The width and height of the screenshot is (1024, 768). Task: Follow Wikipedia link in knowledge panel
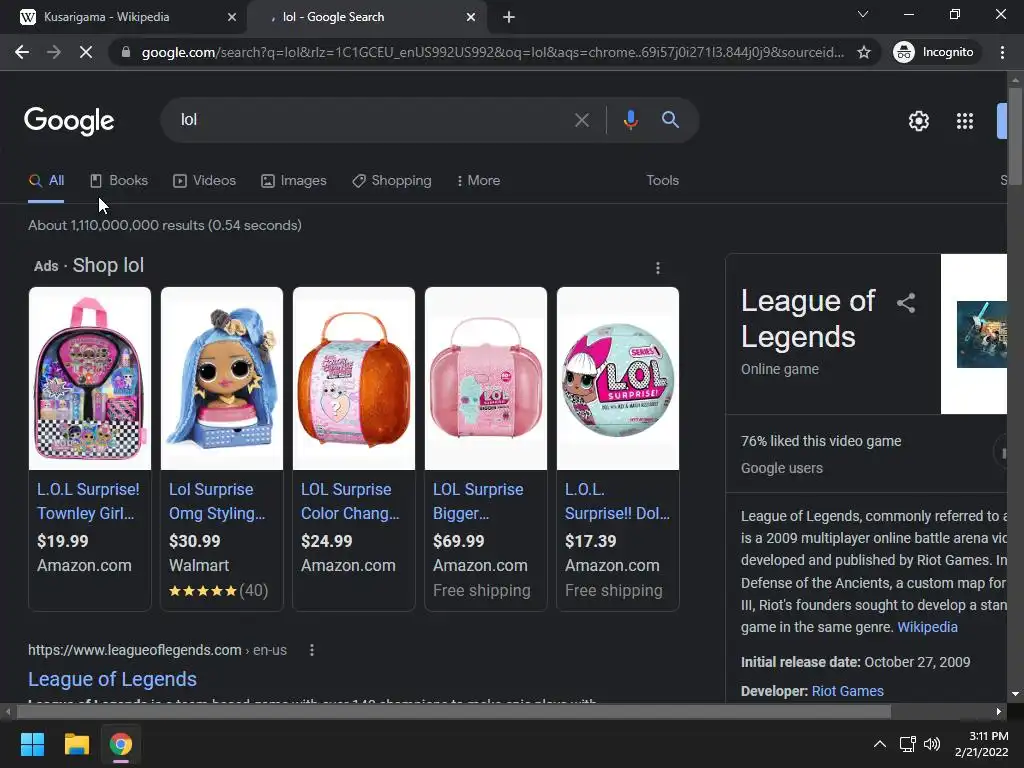pyautogui.click(x=927, y=627)
